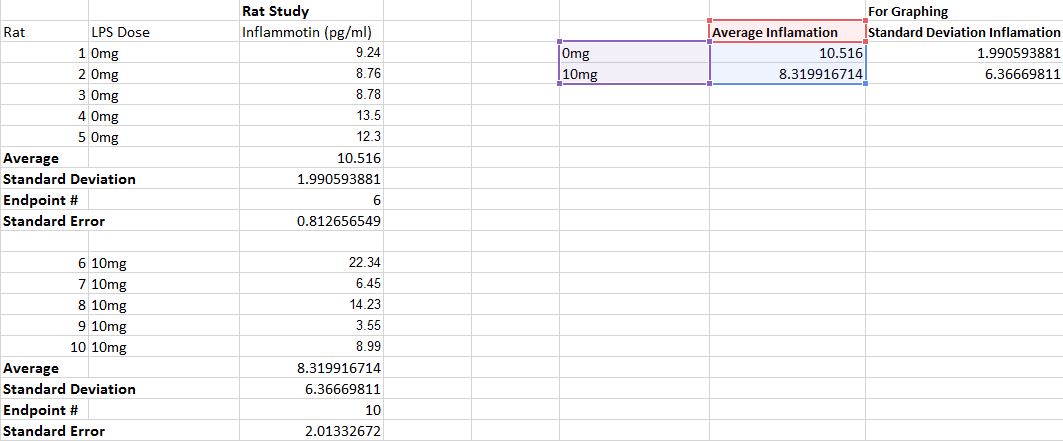Select 8.319916714 under Average Inflamation header
The height and width of the screenshot is (441, 1063).
tap(787, 74)
